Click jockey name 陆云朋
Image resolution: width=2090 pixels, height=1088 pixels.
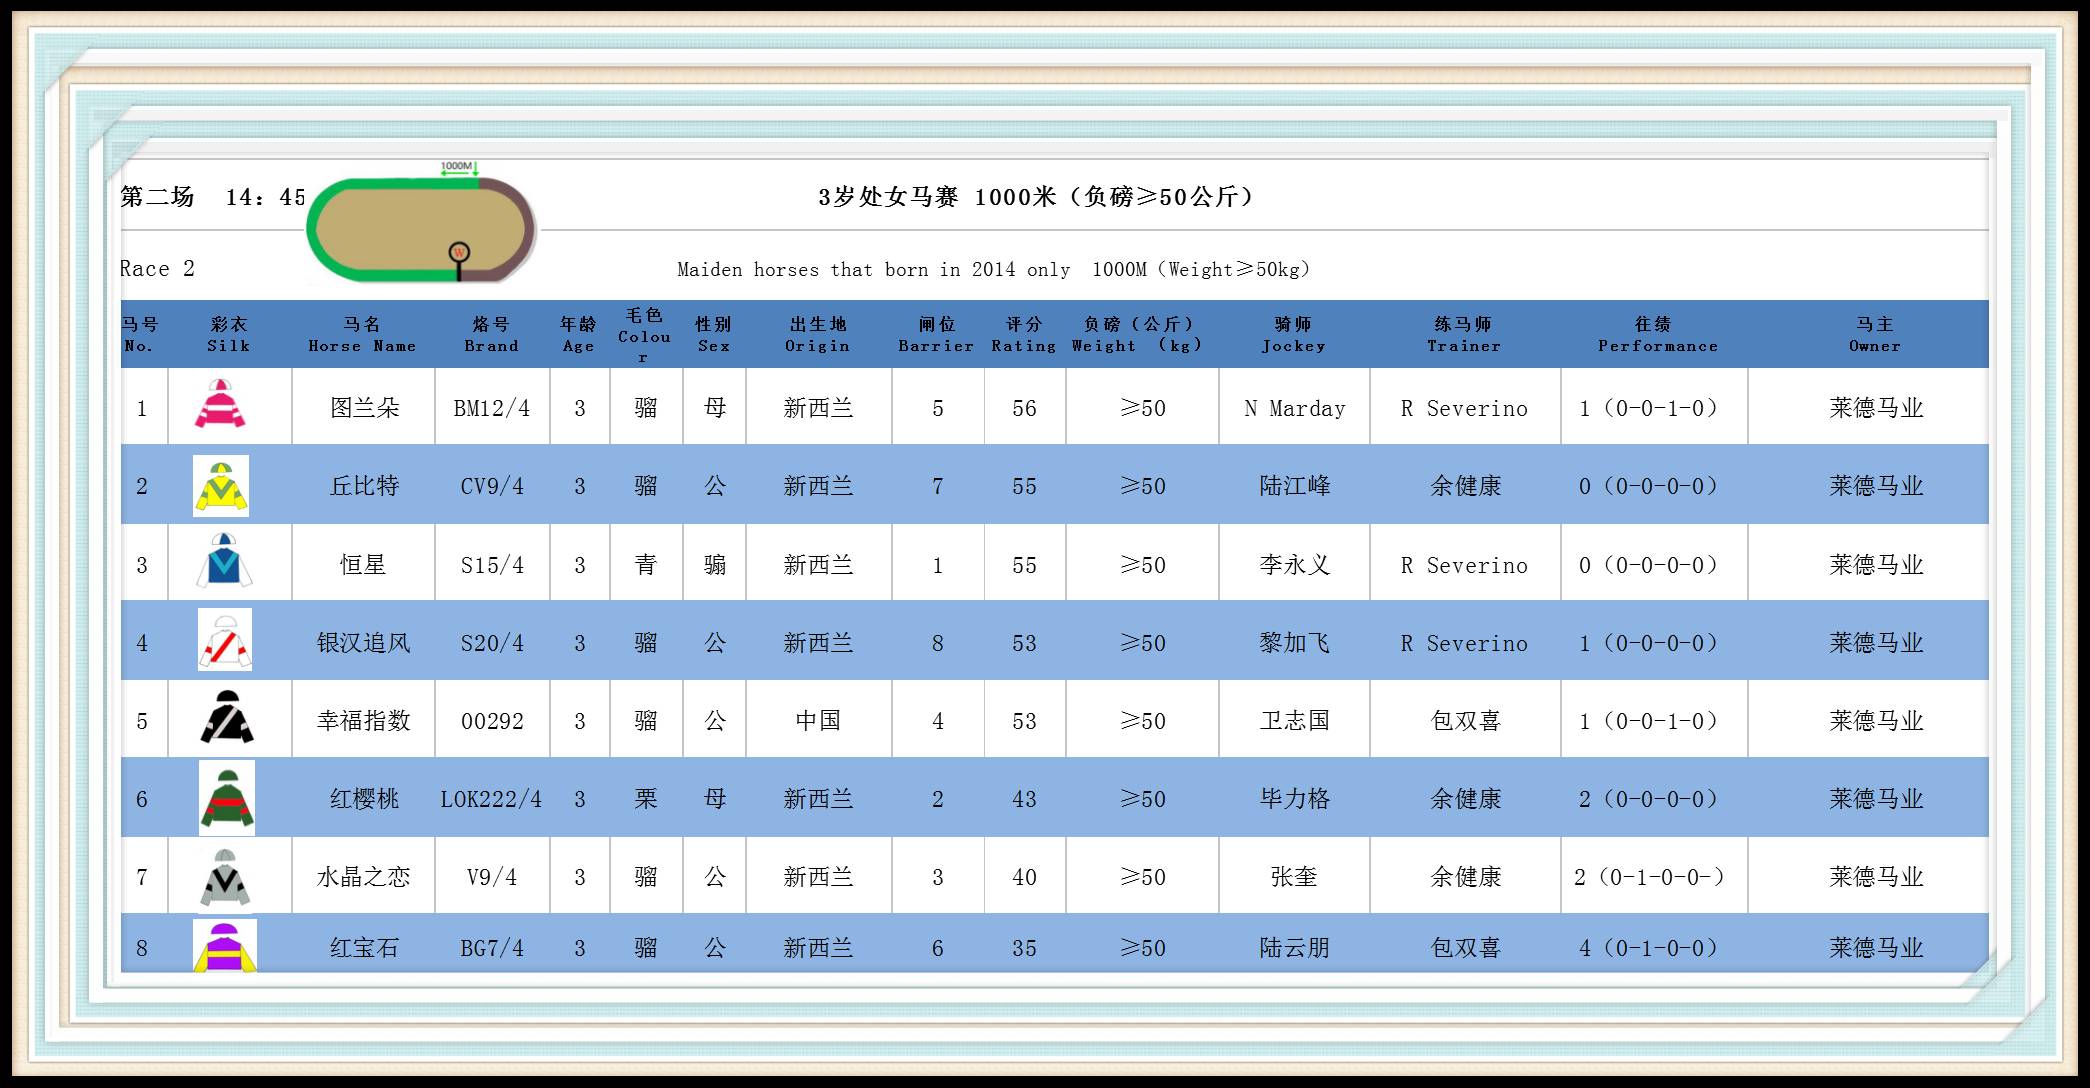[x=1295, y=948]
